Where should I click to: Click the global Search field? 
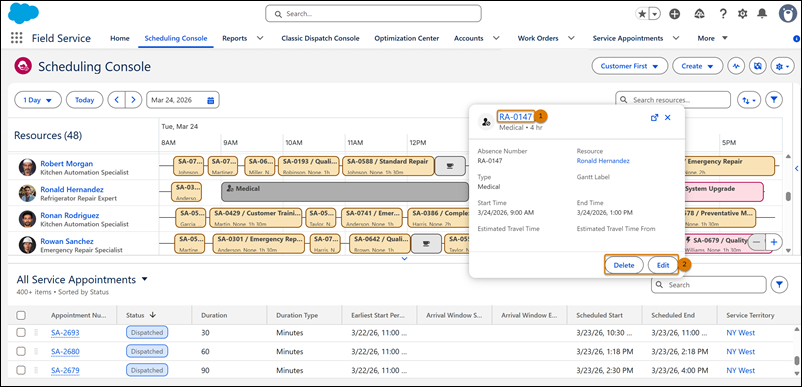[373, 14]
